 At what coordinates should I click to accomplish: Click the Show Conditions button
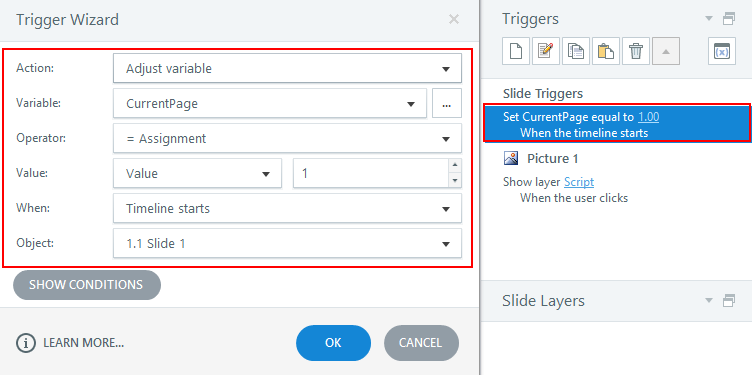tap(87, 285)
